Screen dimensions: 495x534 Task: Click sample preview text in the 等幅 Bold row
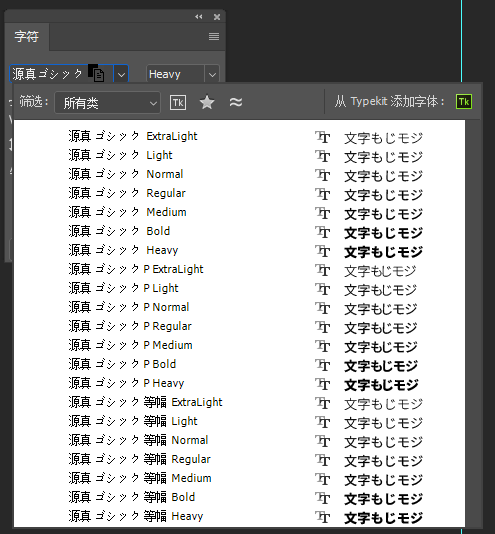[x=383, y=499]
